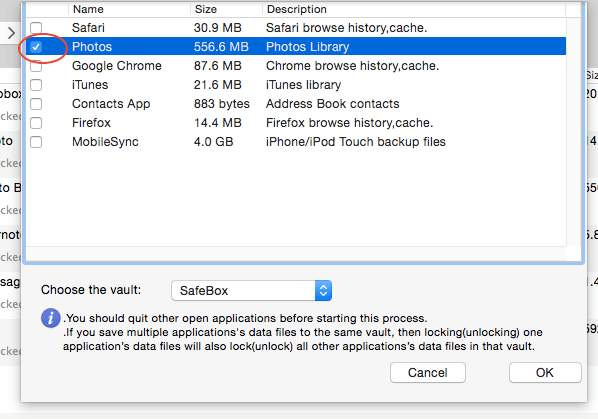The image size is (598, 419).
Task: Enable the Google Chrome checkbox
Action: click(36, 66)
